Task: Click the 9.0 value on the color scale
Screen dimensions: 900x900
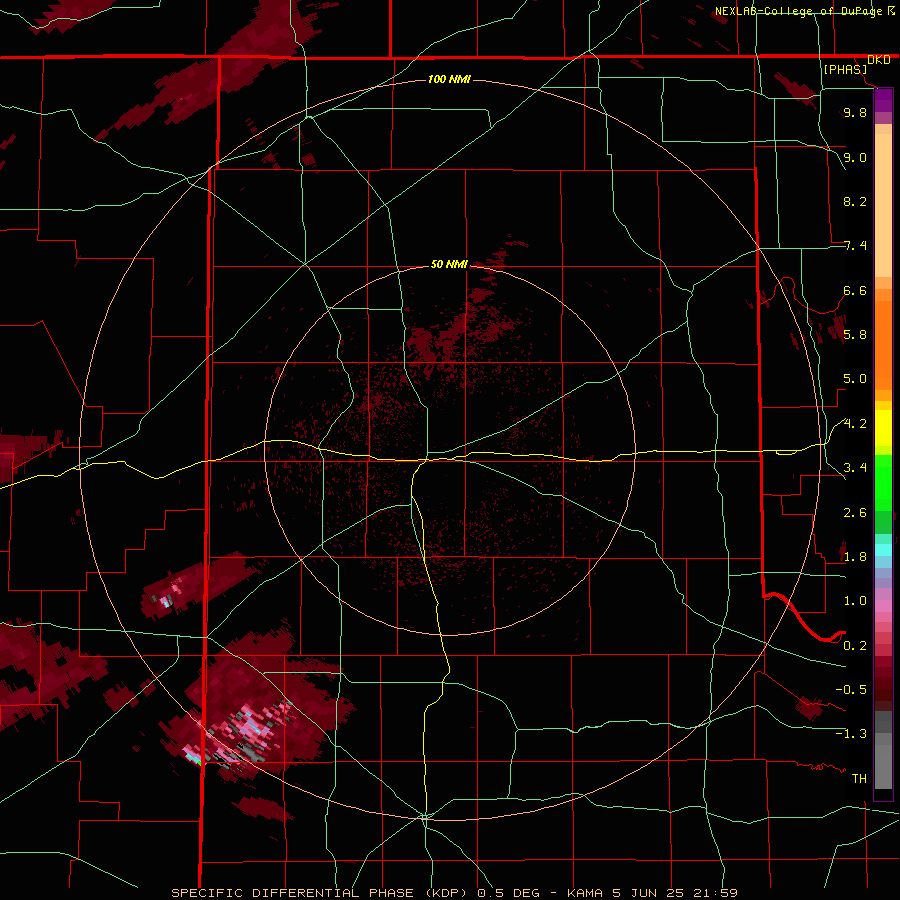Action: [855, 157]
